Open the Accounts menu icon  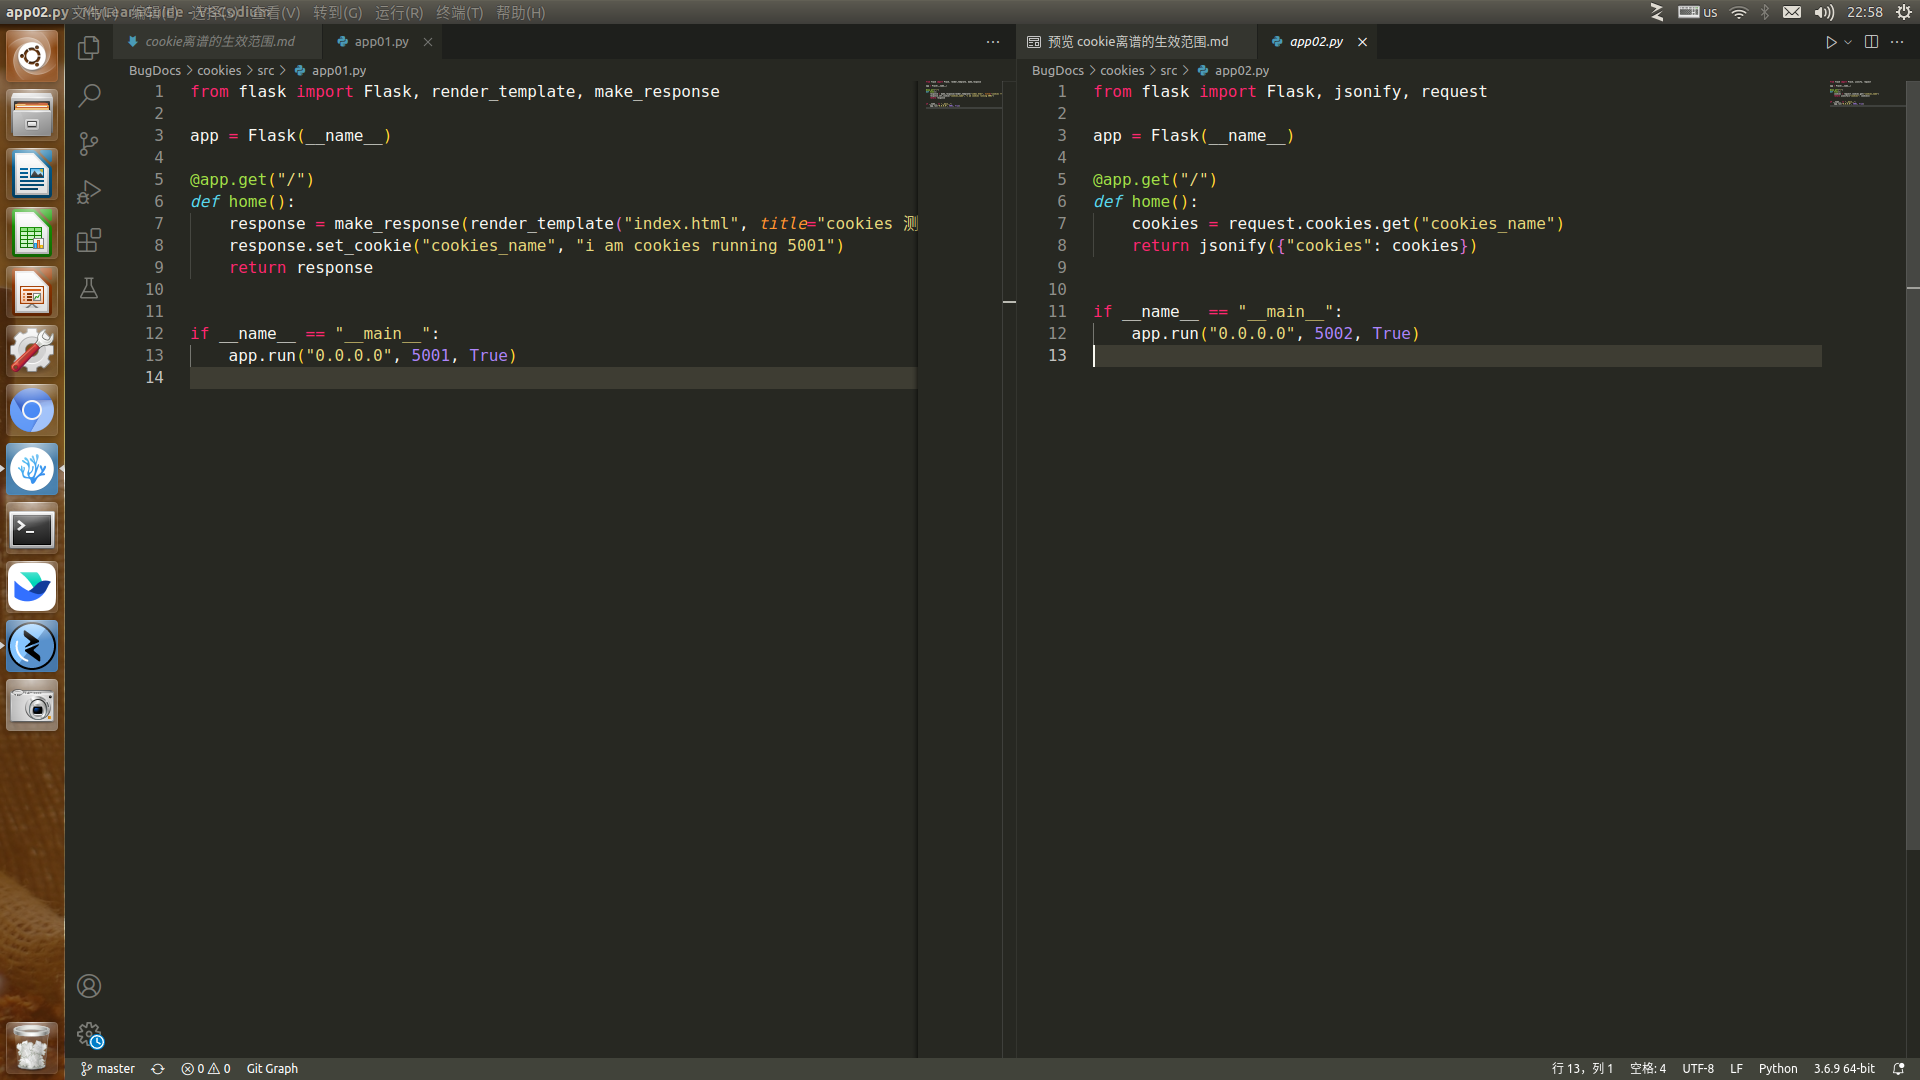coord(89,986)
